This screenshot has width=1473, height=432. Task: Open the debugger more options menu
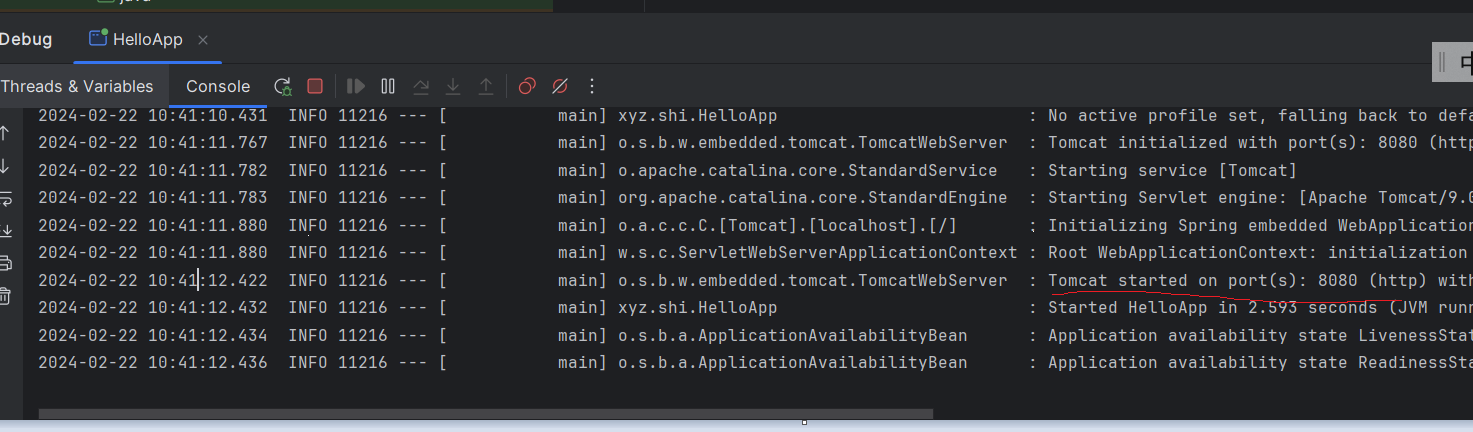pyautogui.click(x=592, y=87)
